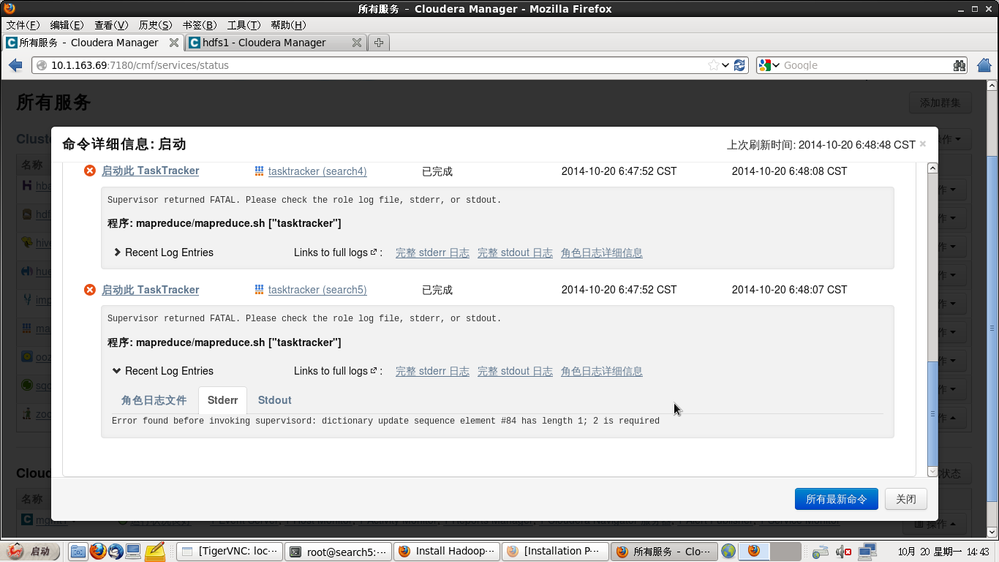999x562 pixels.
Task: Open the 书签(B) menu
Action: tap(199, 25)
